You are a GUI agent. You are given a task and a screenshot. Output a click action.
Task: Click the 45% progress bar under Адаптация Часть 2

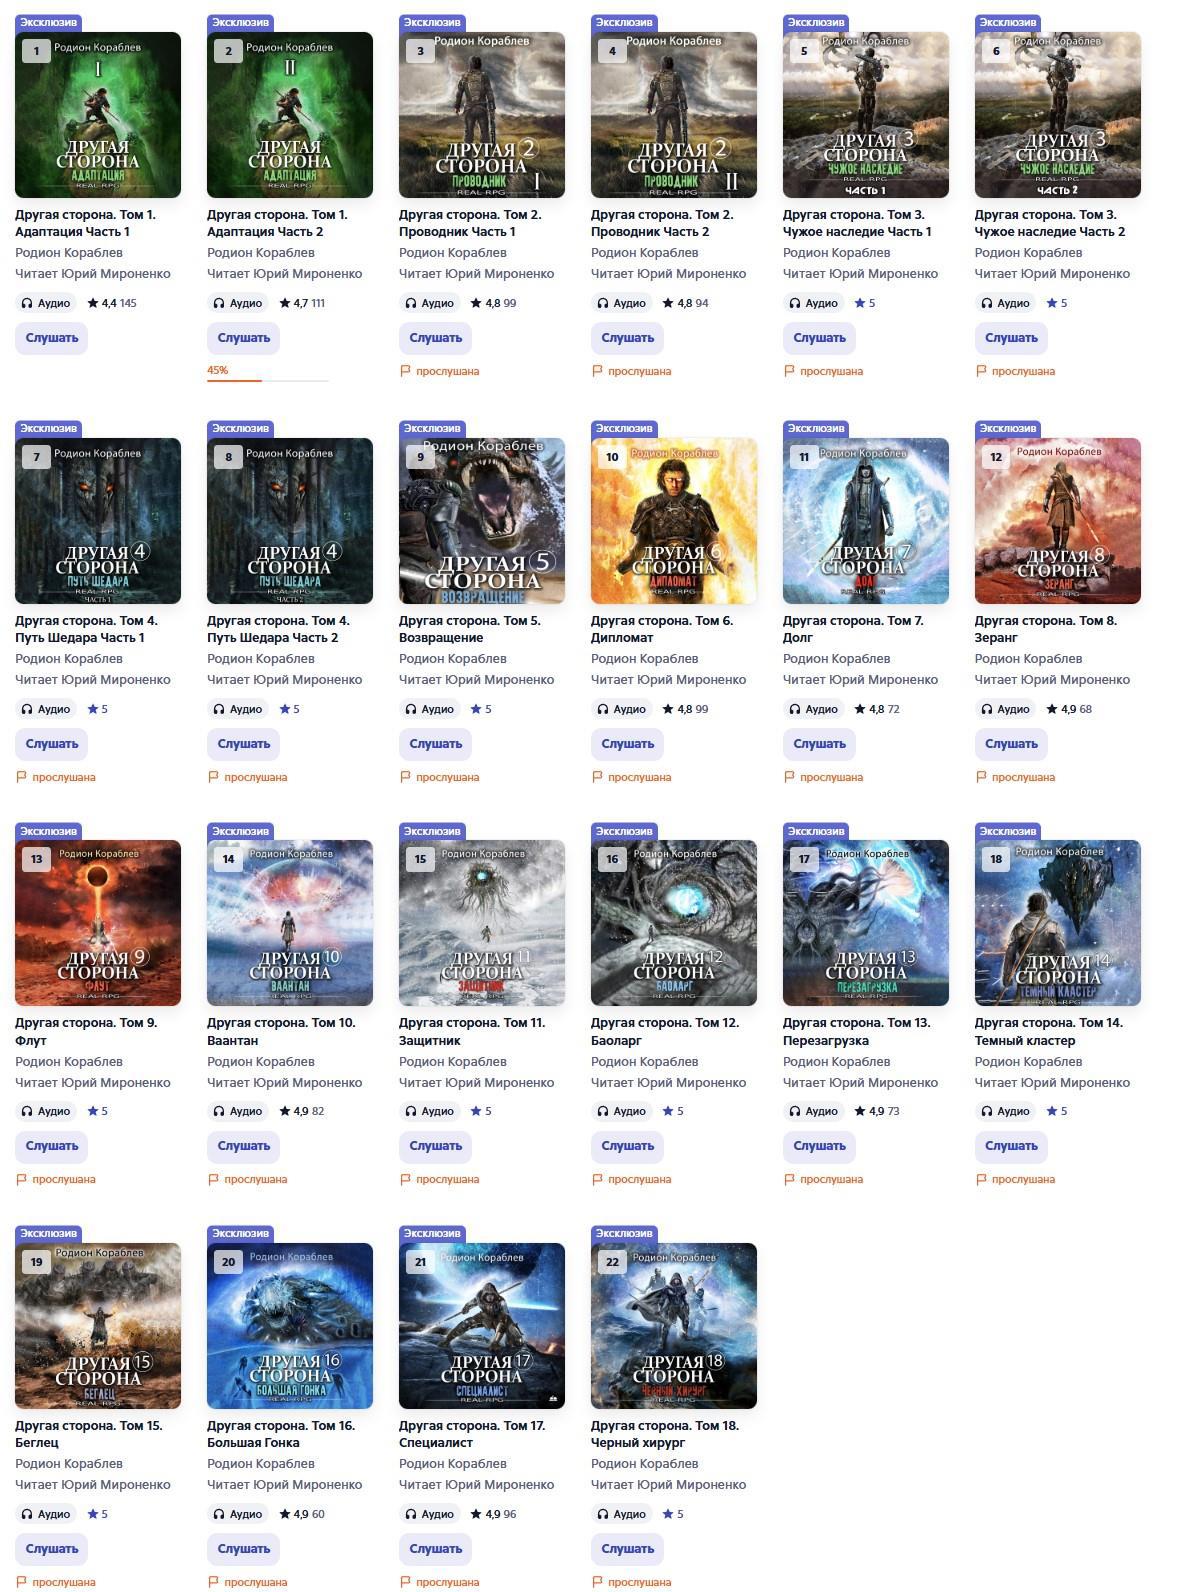(268, 380)
